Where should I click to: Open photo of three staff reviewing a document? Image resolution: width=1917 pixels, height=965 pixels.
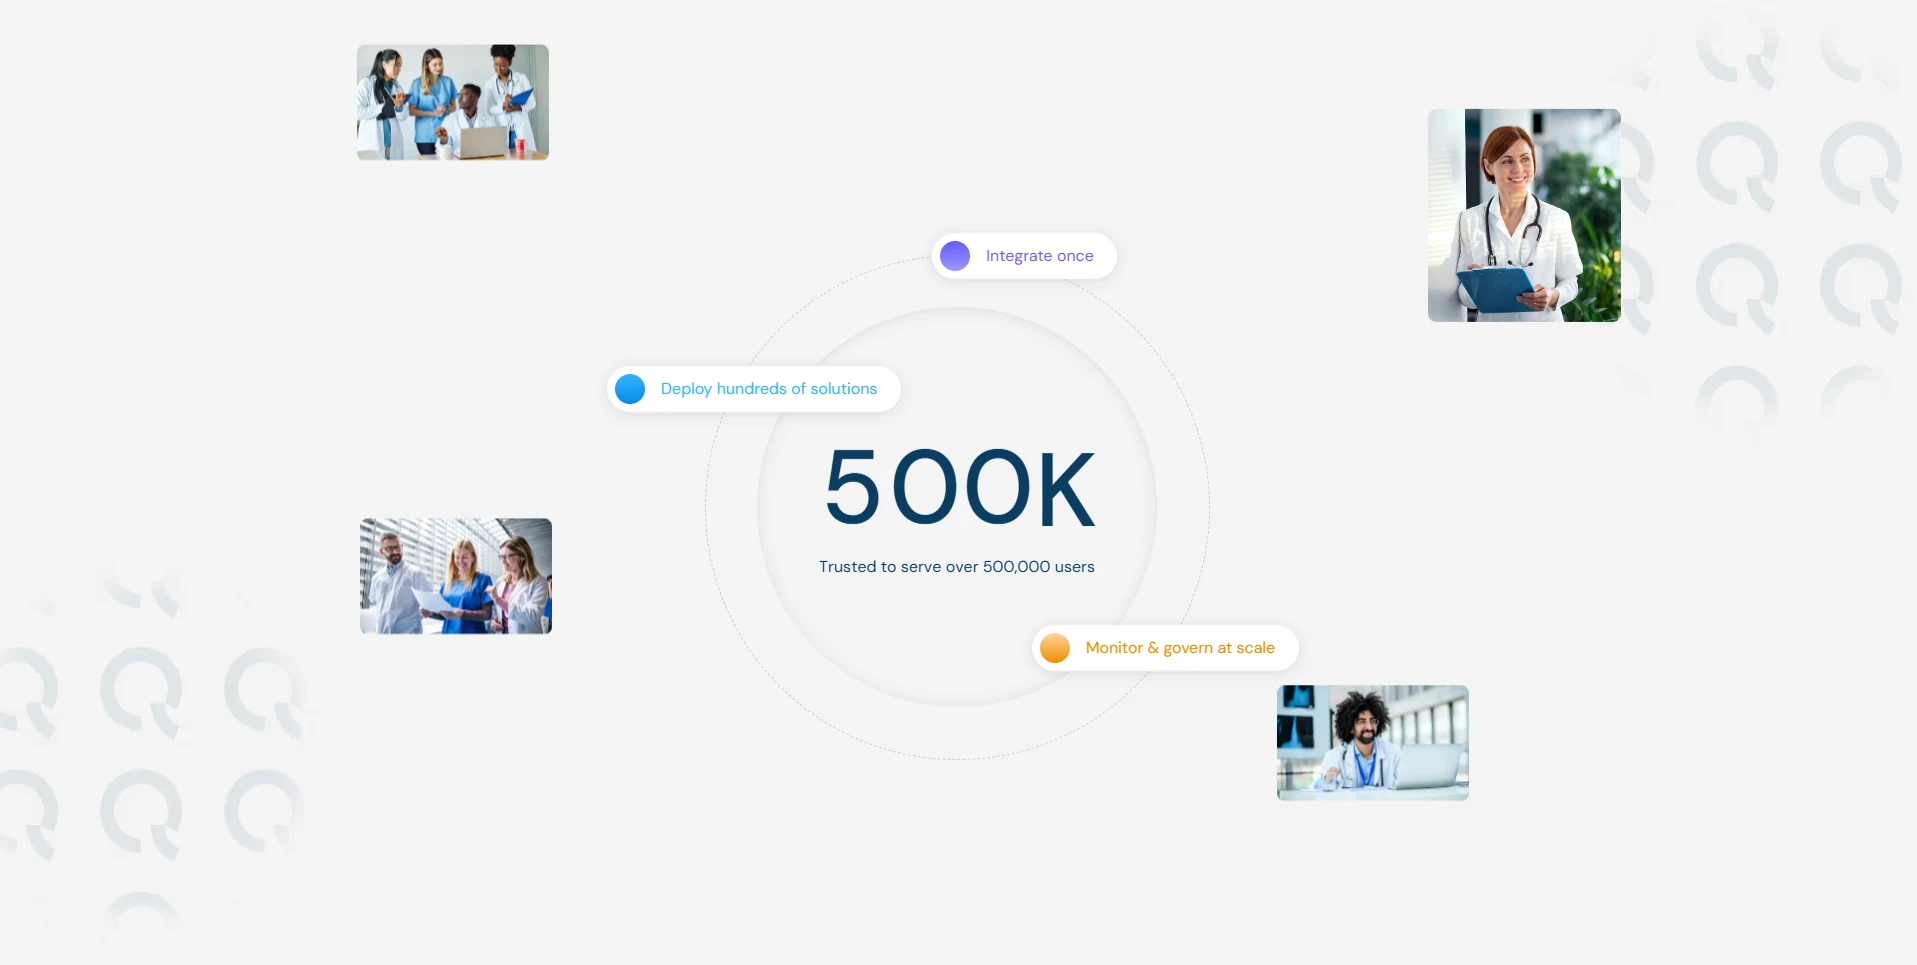click(x=456, y=576)
